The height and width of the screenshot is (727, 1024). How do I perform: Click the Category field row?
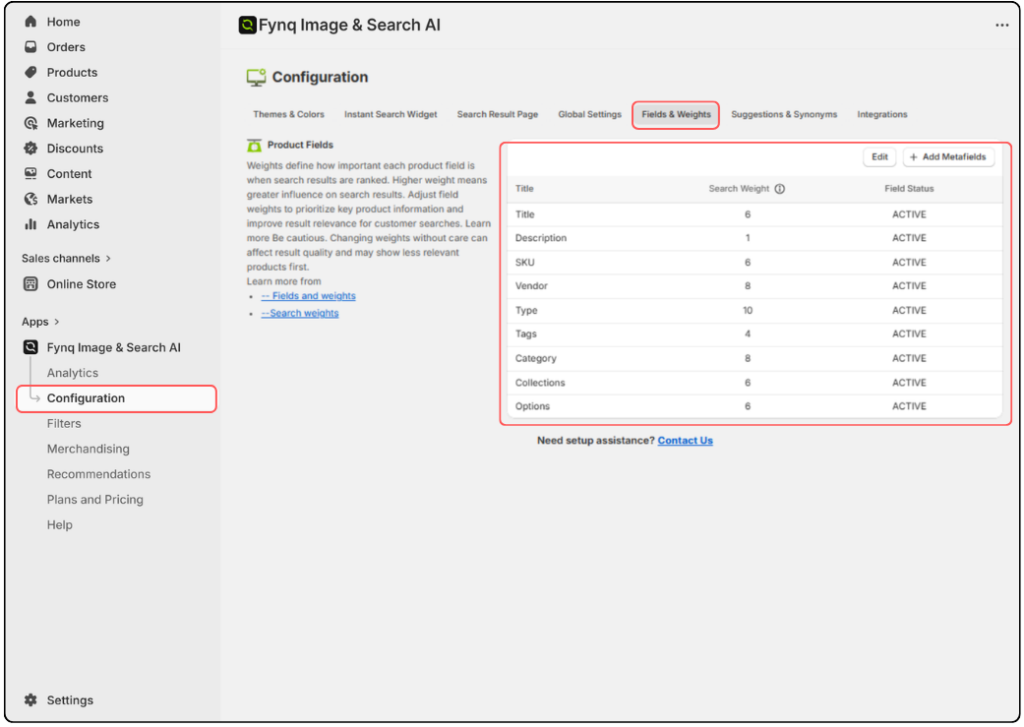[754, 359]
